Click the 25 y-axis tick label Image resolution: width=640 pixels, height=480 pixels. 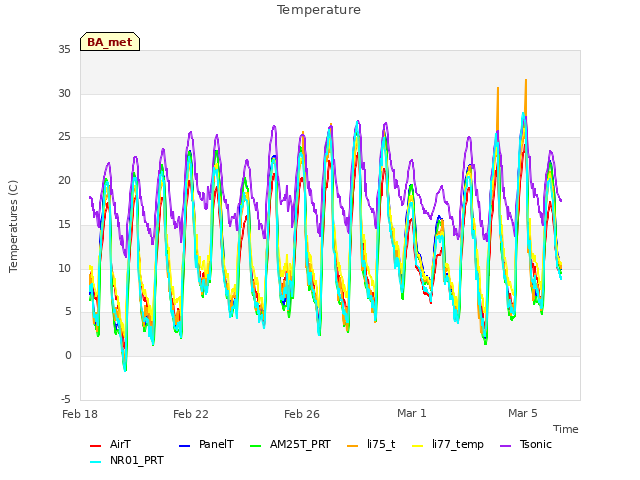[x=64, y=137]
